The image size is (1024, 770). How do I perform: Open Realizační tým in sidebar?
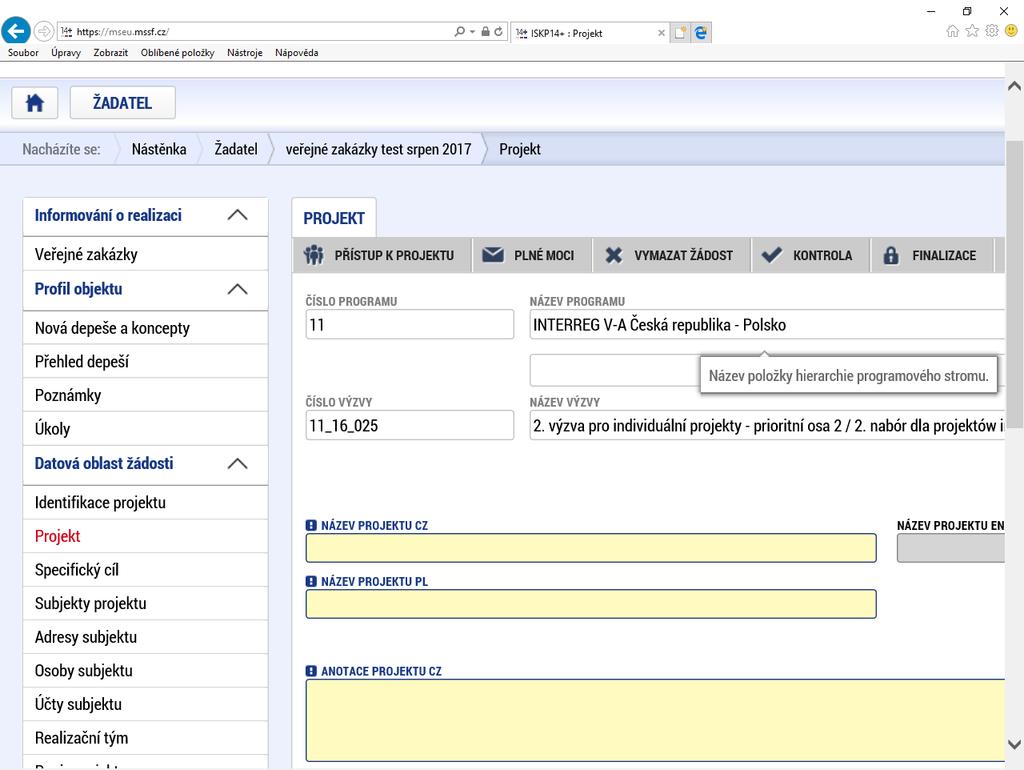coord(146,738)
